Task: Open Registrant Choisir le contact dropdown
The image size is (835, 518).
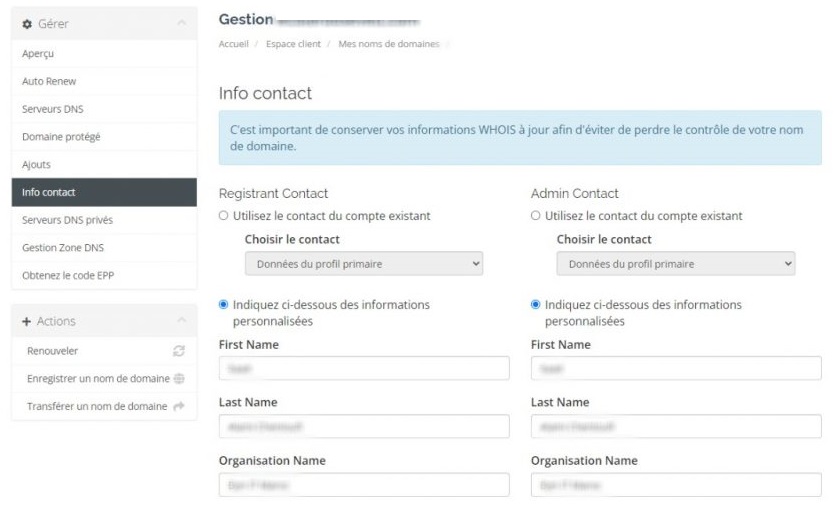Action: (364, 264)
